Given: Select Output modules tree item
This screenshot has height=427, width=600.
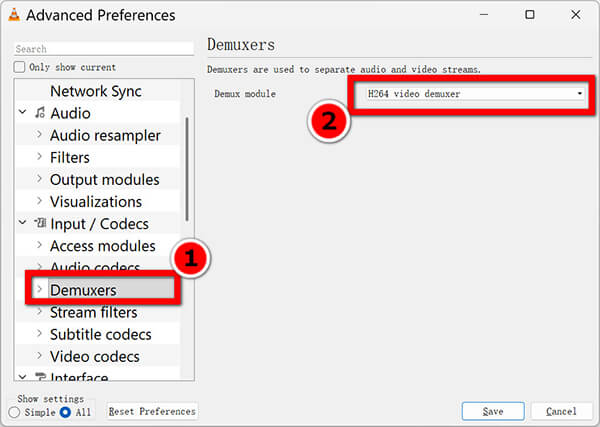Looking at the screenshot, I should pyautogui.click(x=104, y=180).
